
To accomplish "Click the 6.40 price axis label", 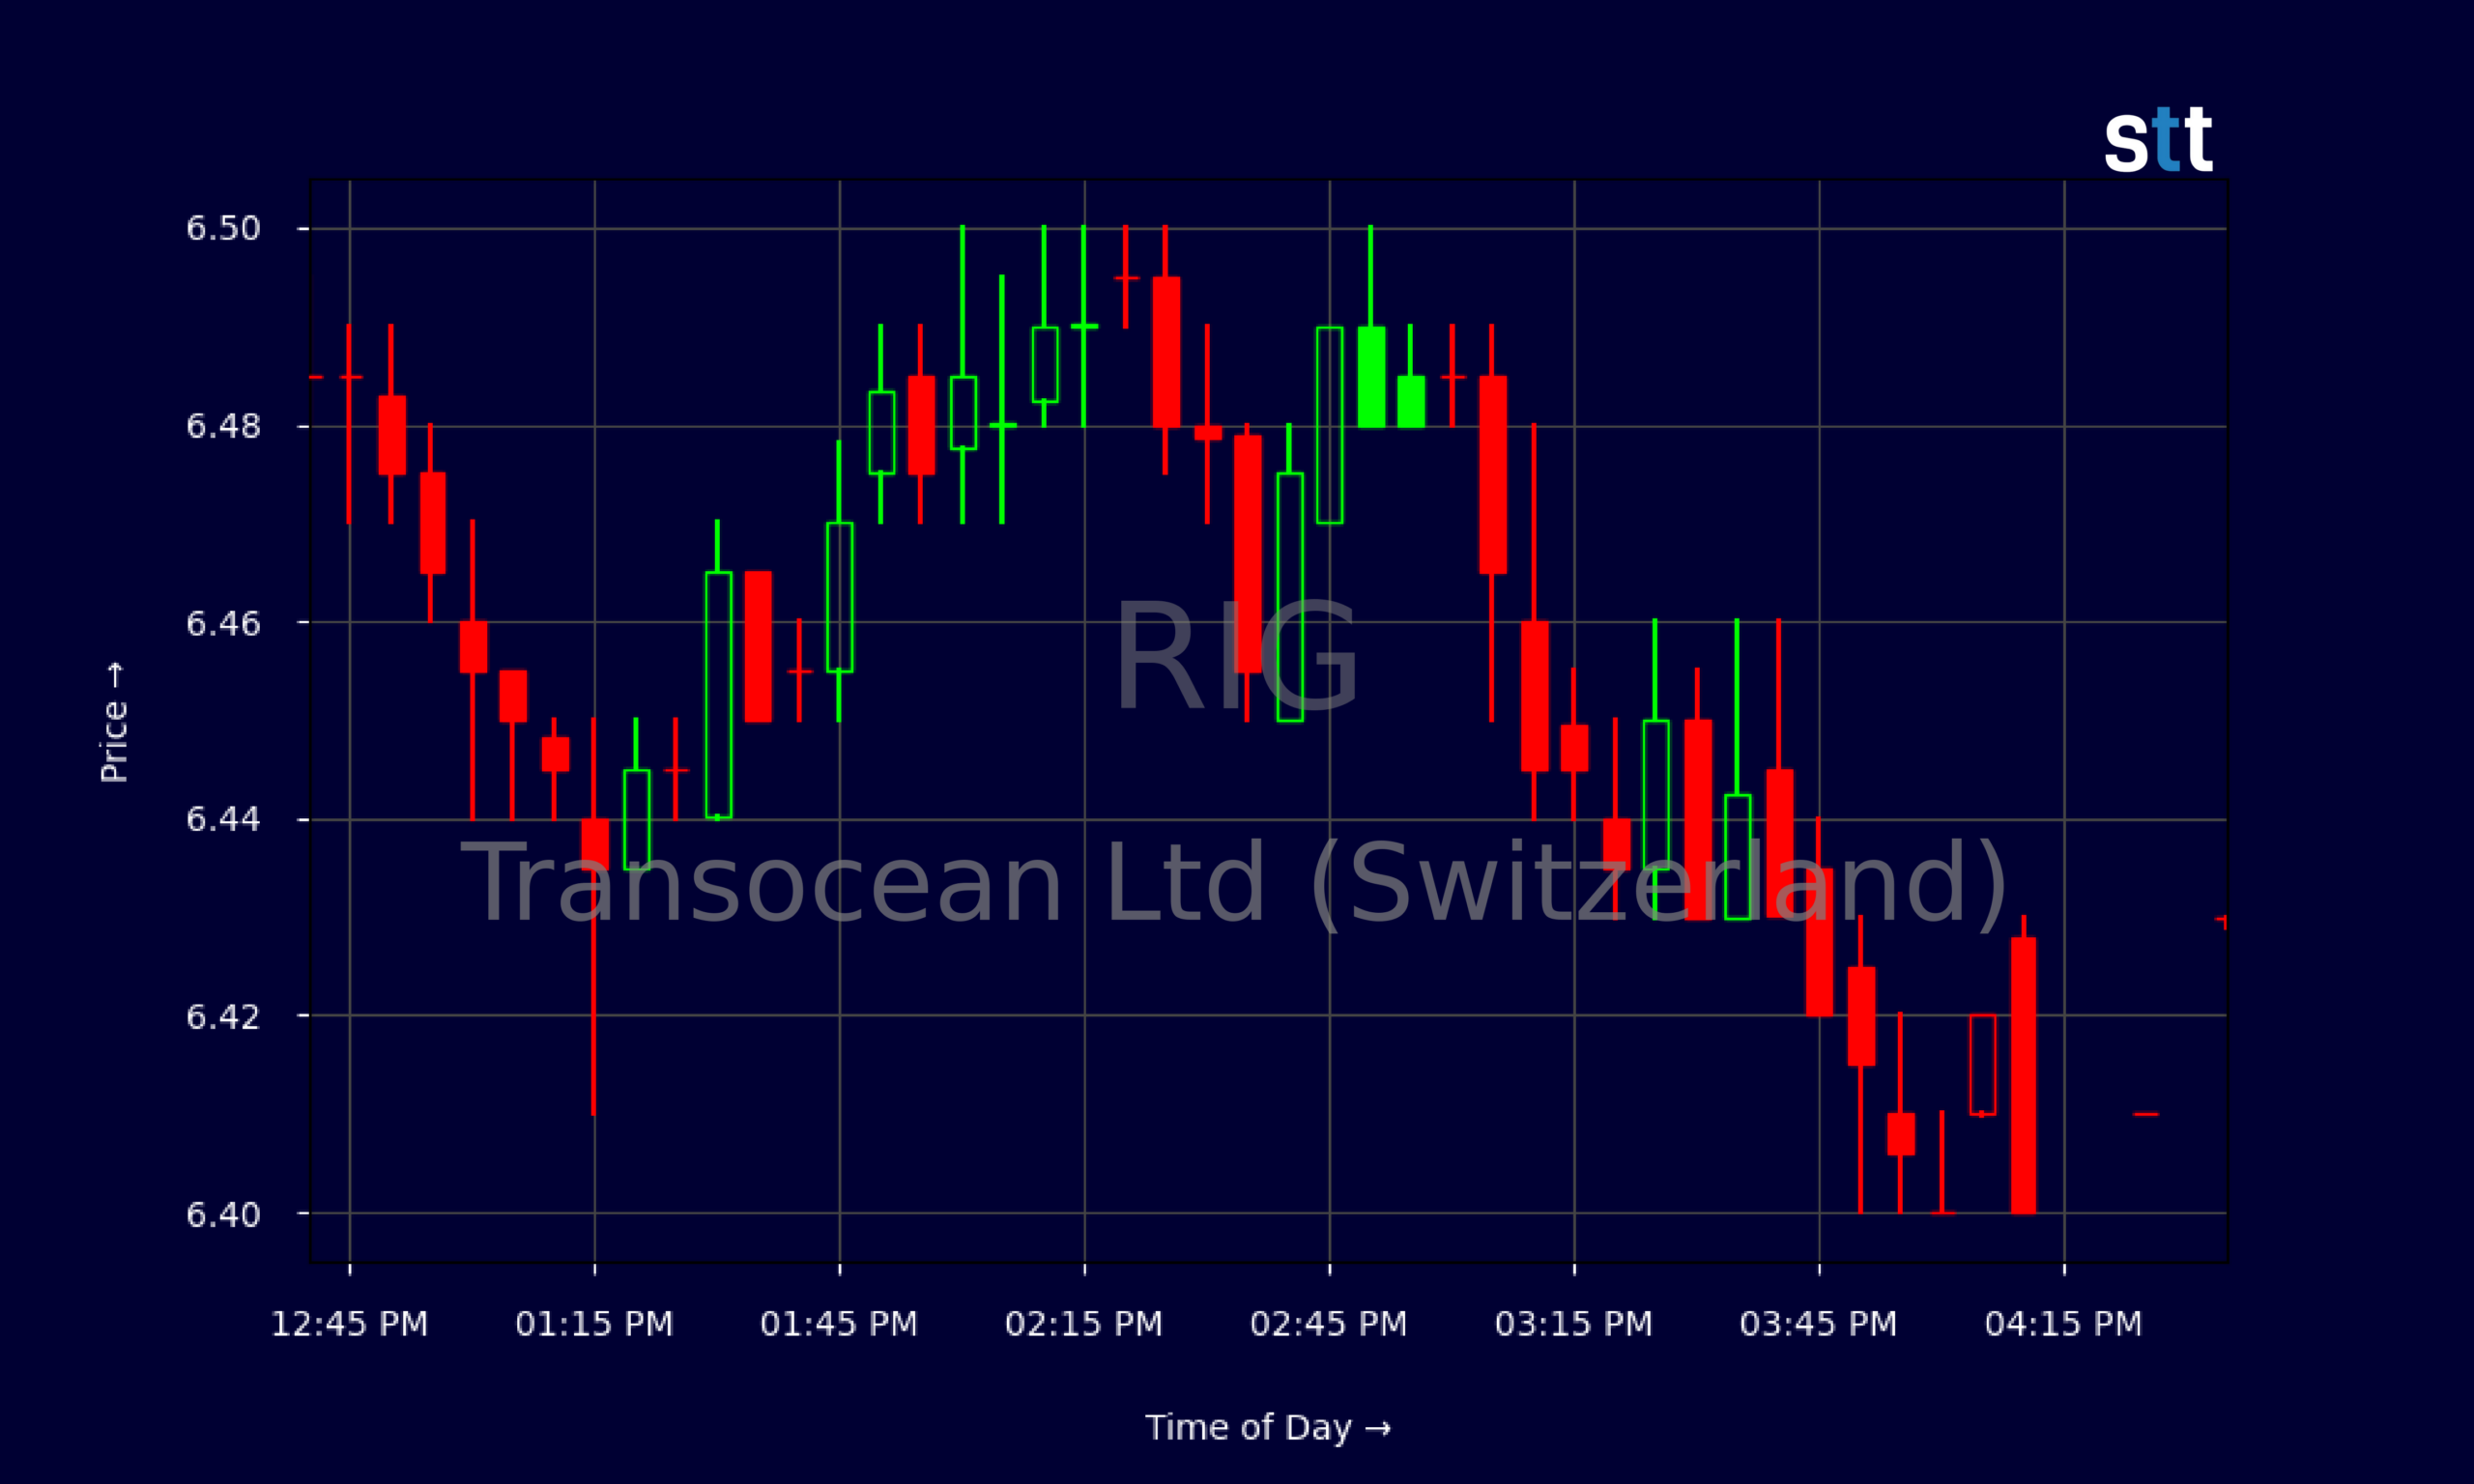I will tap(223, 1214).
